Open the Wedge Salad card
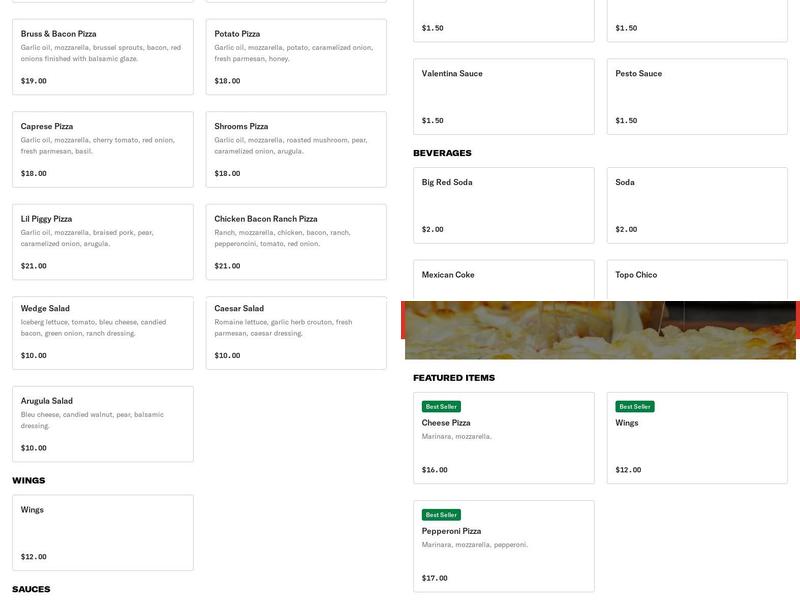The image size is (800, 600). [102, 332]
